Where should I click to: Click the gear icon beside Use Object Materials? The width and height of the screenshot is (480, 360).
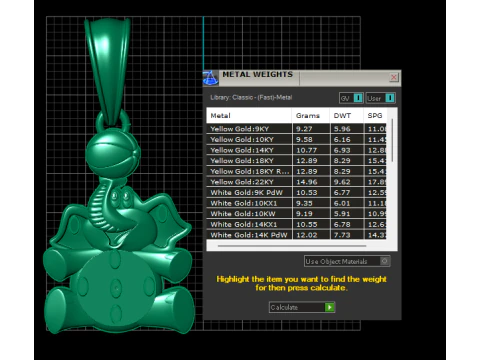(384, 261)
